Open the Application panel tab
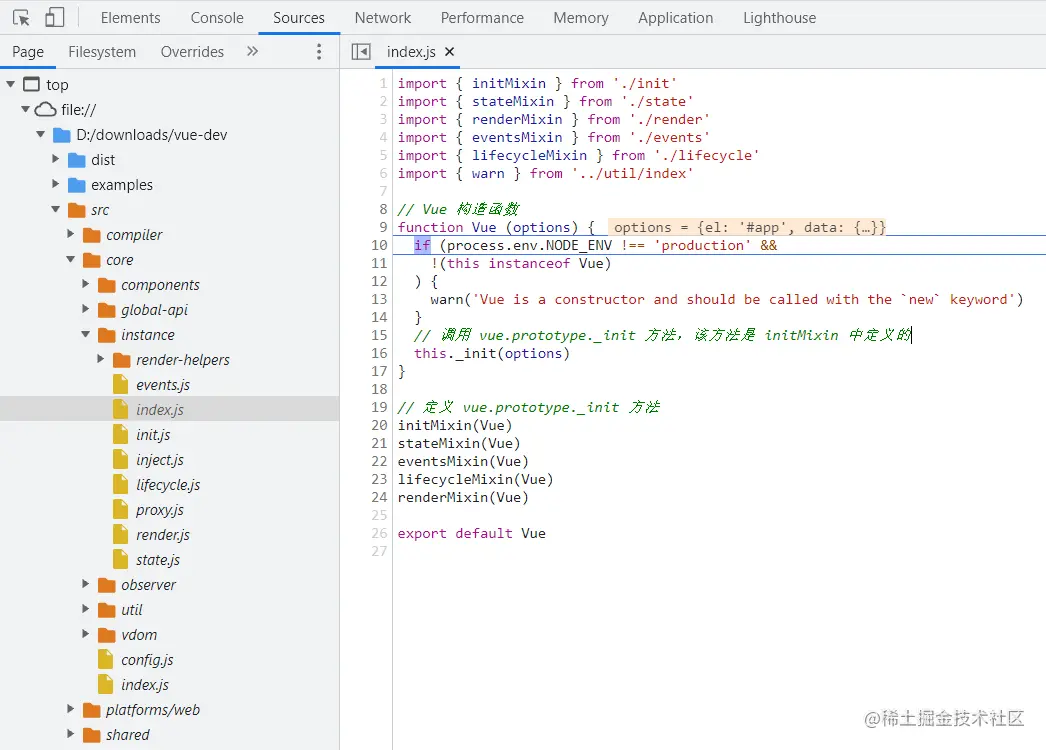Image resolution: width=1046 pixels, height=750 pixels. tap(676, 18)
